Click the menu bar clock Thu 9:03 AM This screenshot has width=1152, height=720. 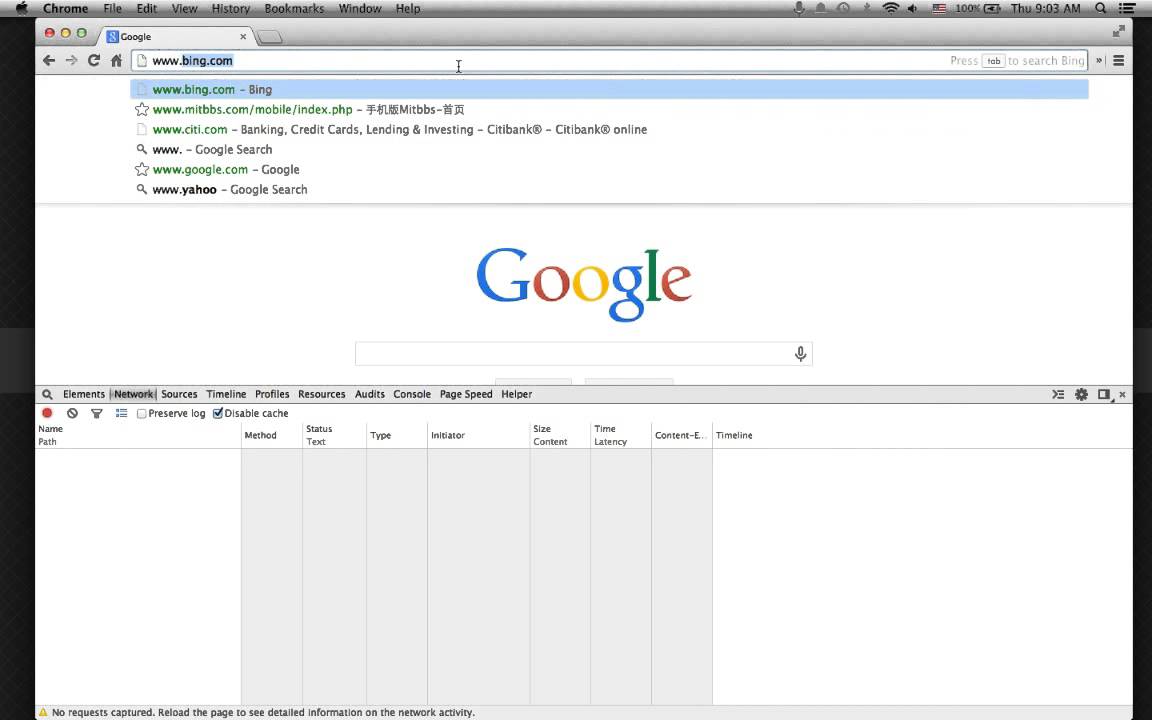[1045, 9]
